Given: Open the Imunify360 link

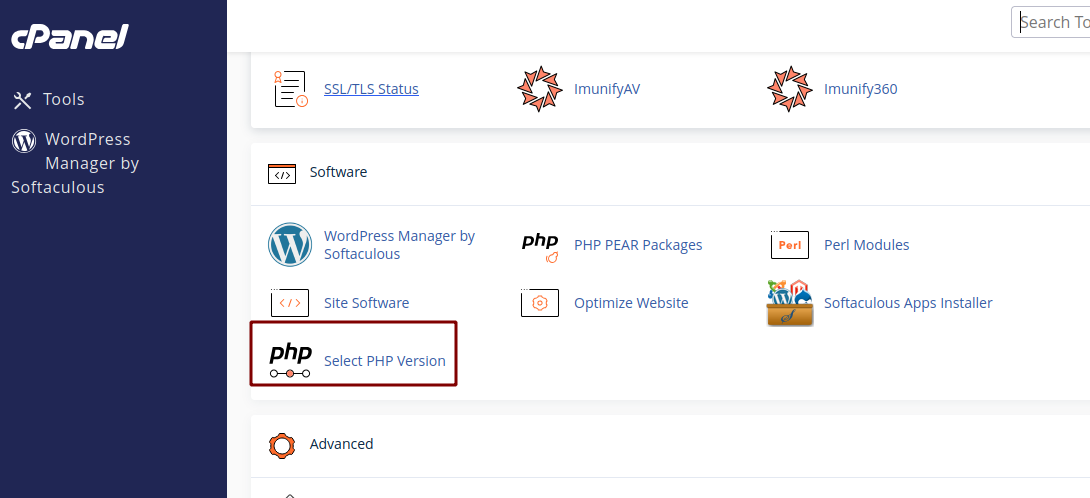Looking at the screenshot, I should [861, 89].
